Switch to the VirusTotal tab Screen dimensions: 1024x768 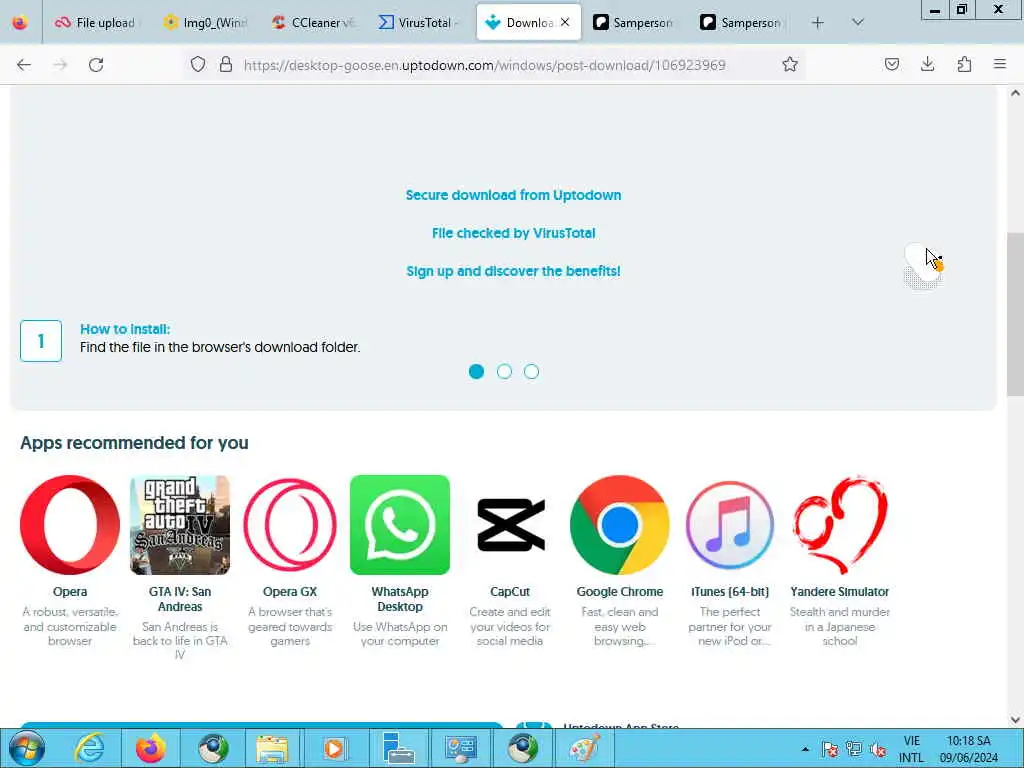[420, 22]
